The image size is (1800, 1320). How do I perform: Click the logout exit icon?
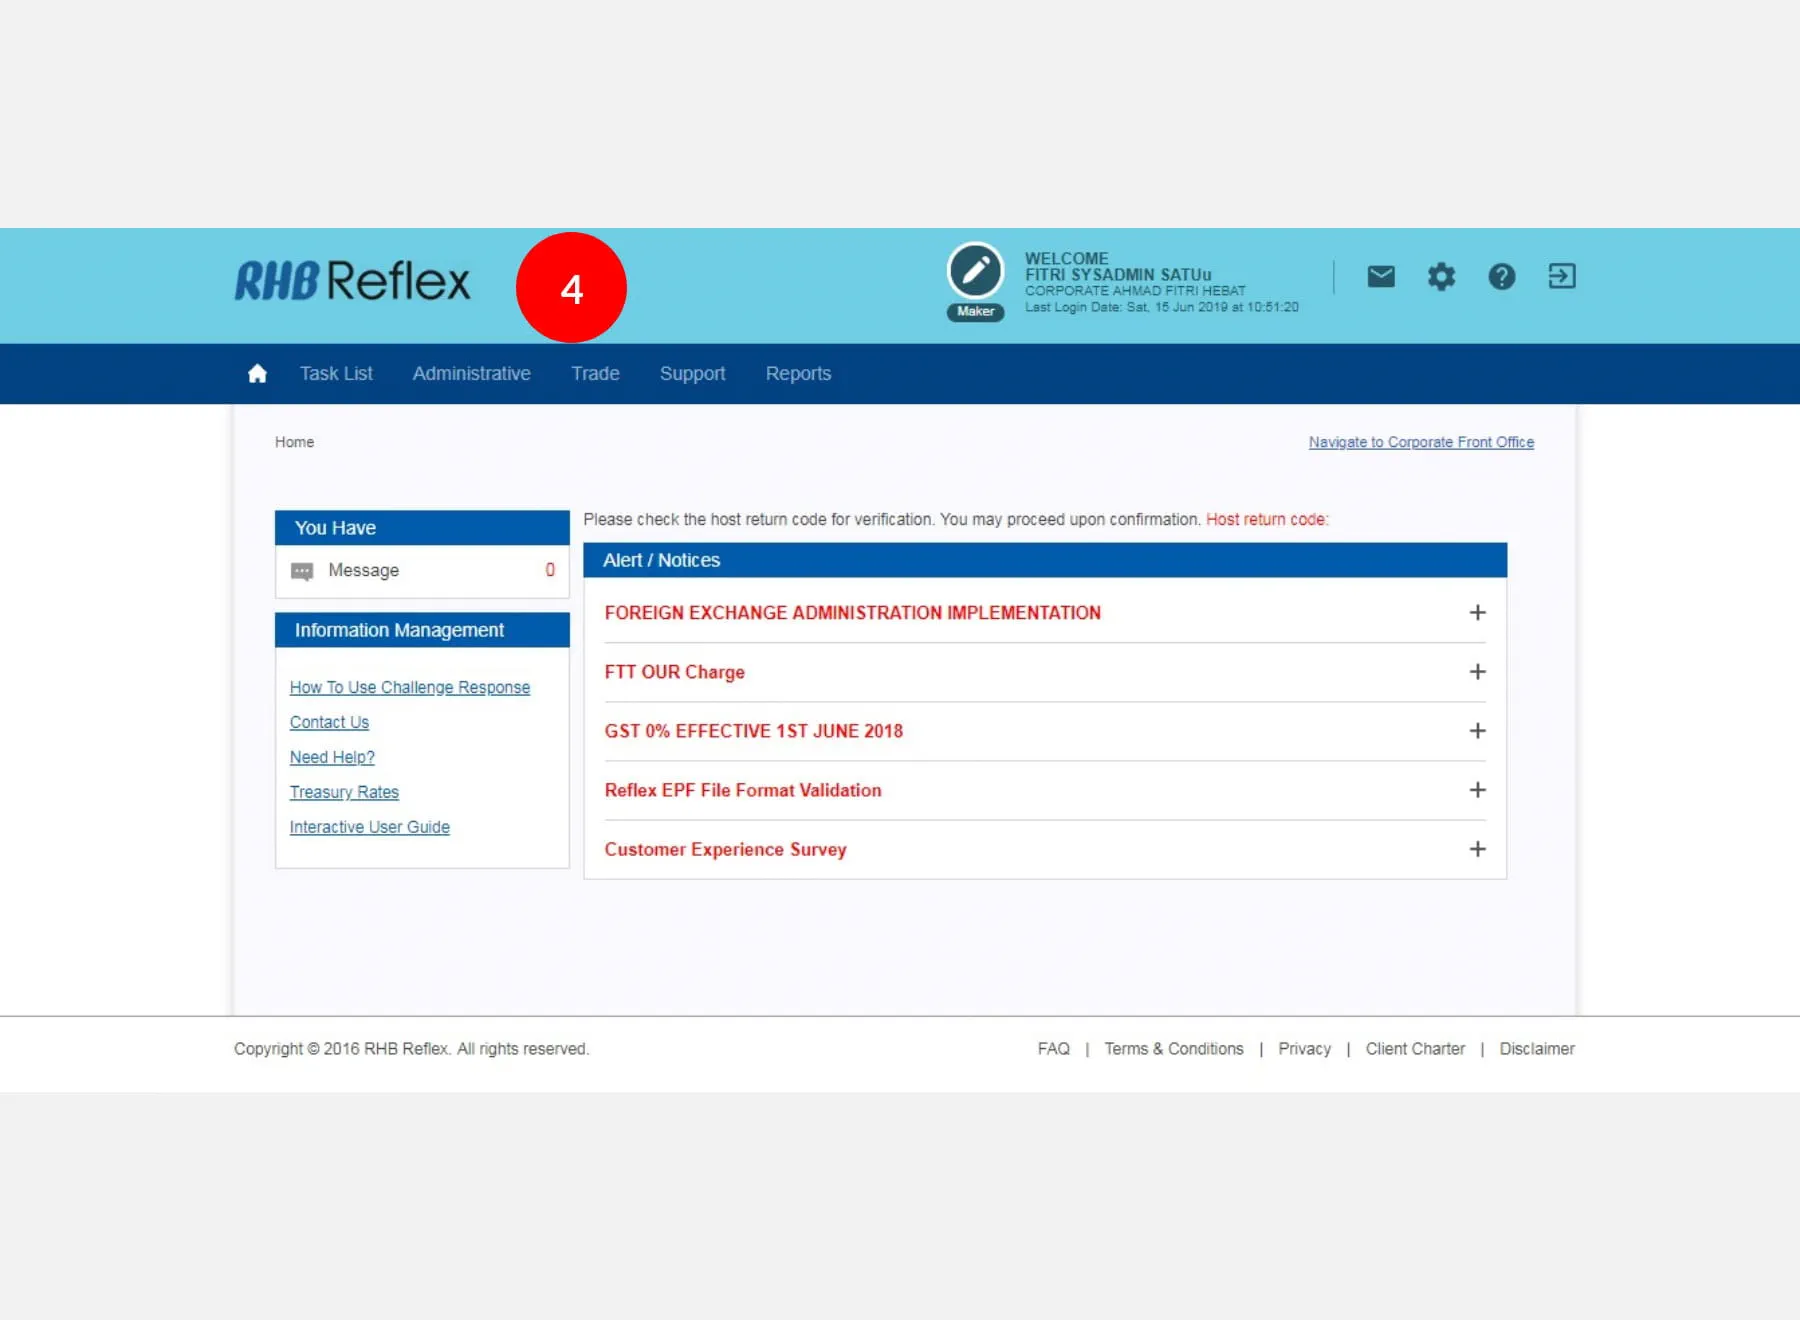click(x=1561, y=276)
